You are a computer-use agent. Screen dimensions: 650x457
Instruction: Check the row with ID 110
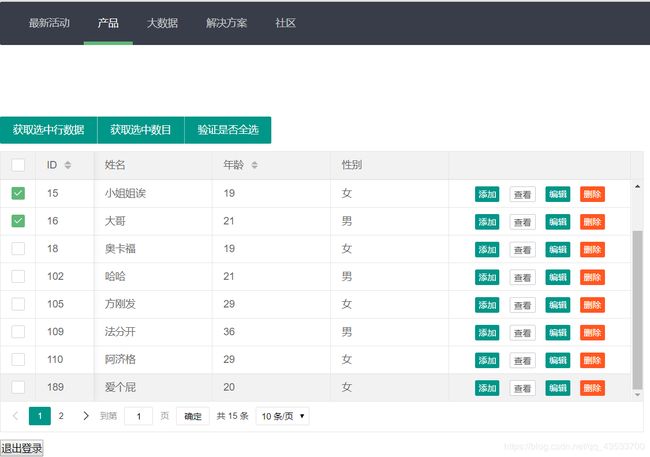[18, 360]
